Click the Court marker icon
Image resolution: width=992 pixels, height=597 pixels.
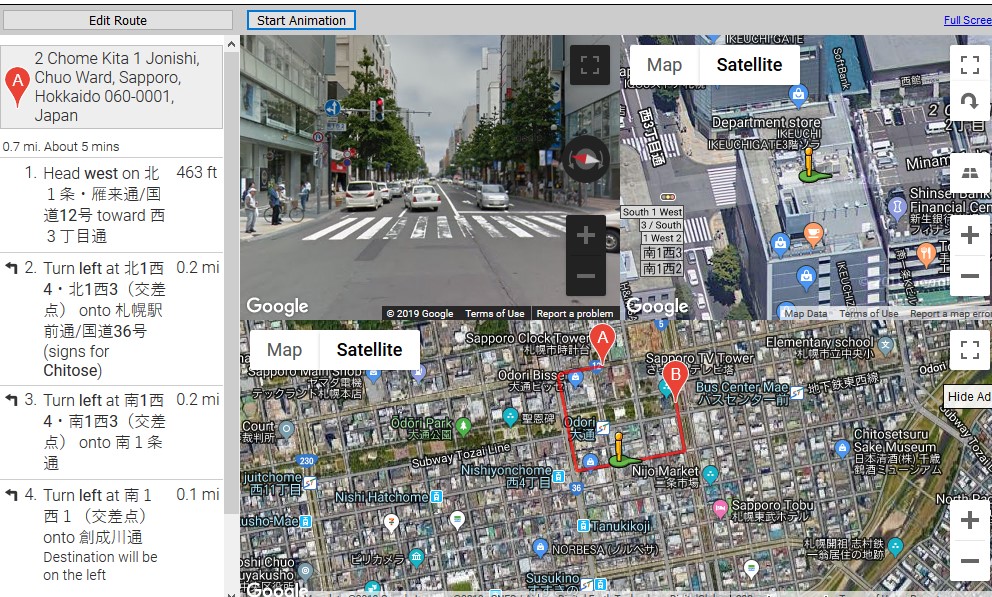[x=287, y=430]
